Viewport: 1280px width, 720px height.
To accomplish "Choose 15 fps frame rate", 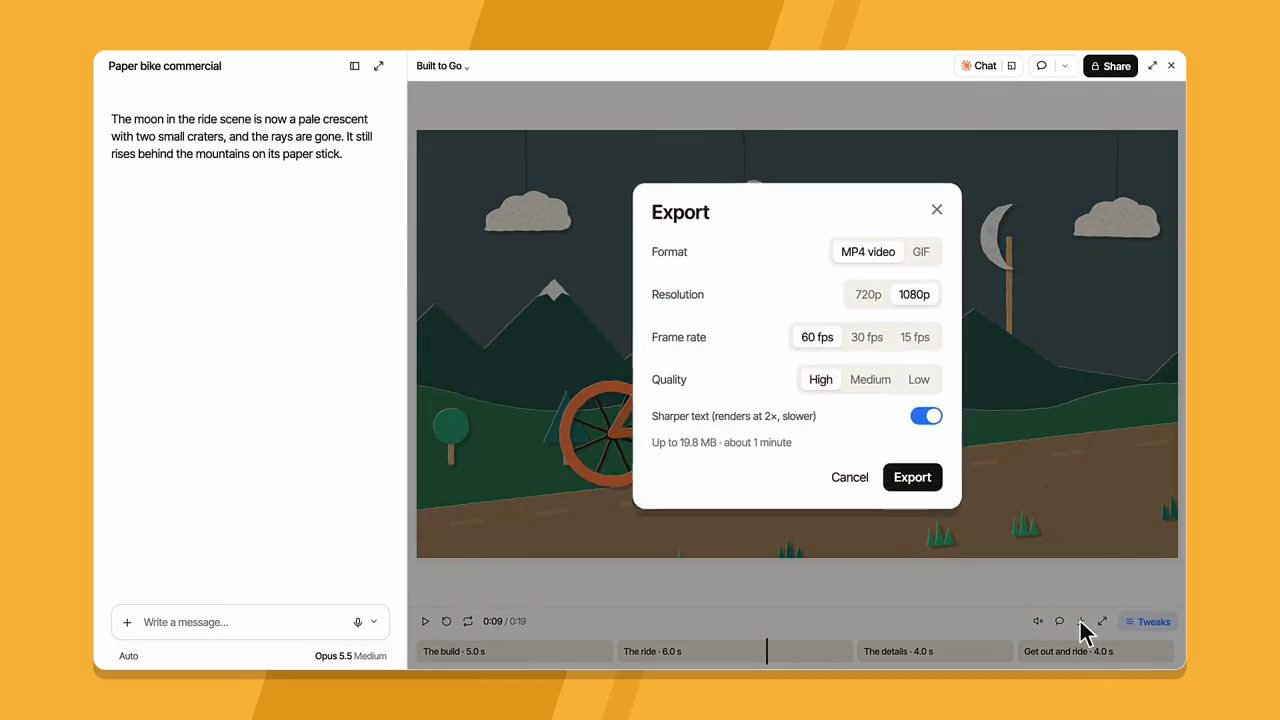I will pyautogui.click(x=915, y=337).
